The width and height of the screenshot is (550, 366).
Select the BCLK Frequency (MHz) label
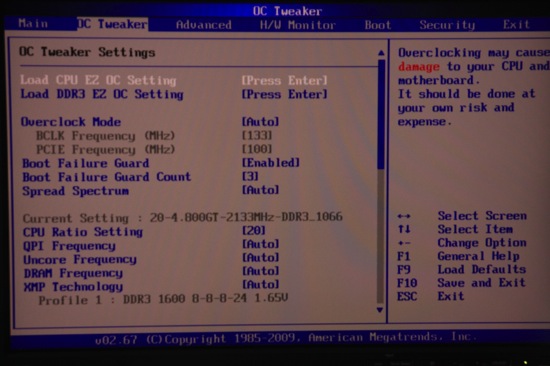105,136
